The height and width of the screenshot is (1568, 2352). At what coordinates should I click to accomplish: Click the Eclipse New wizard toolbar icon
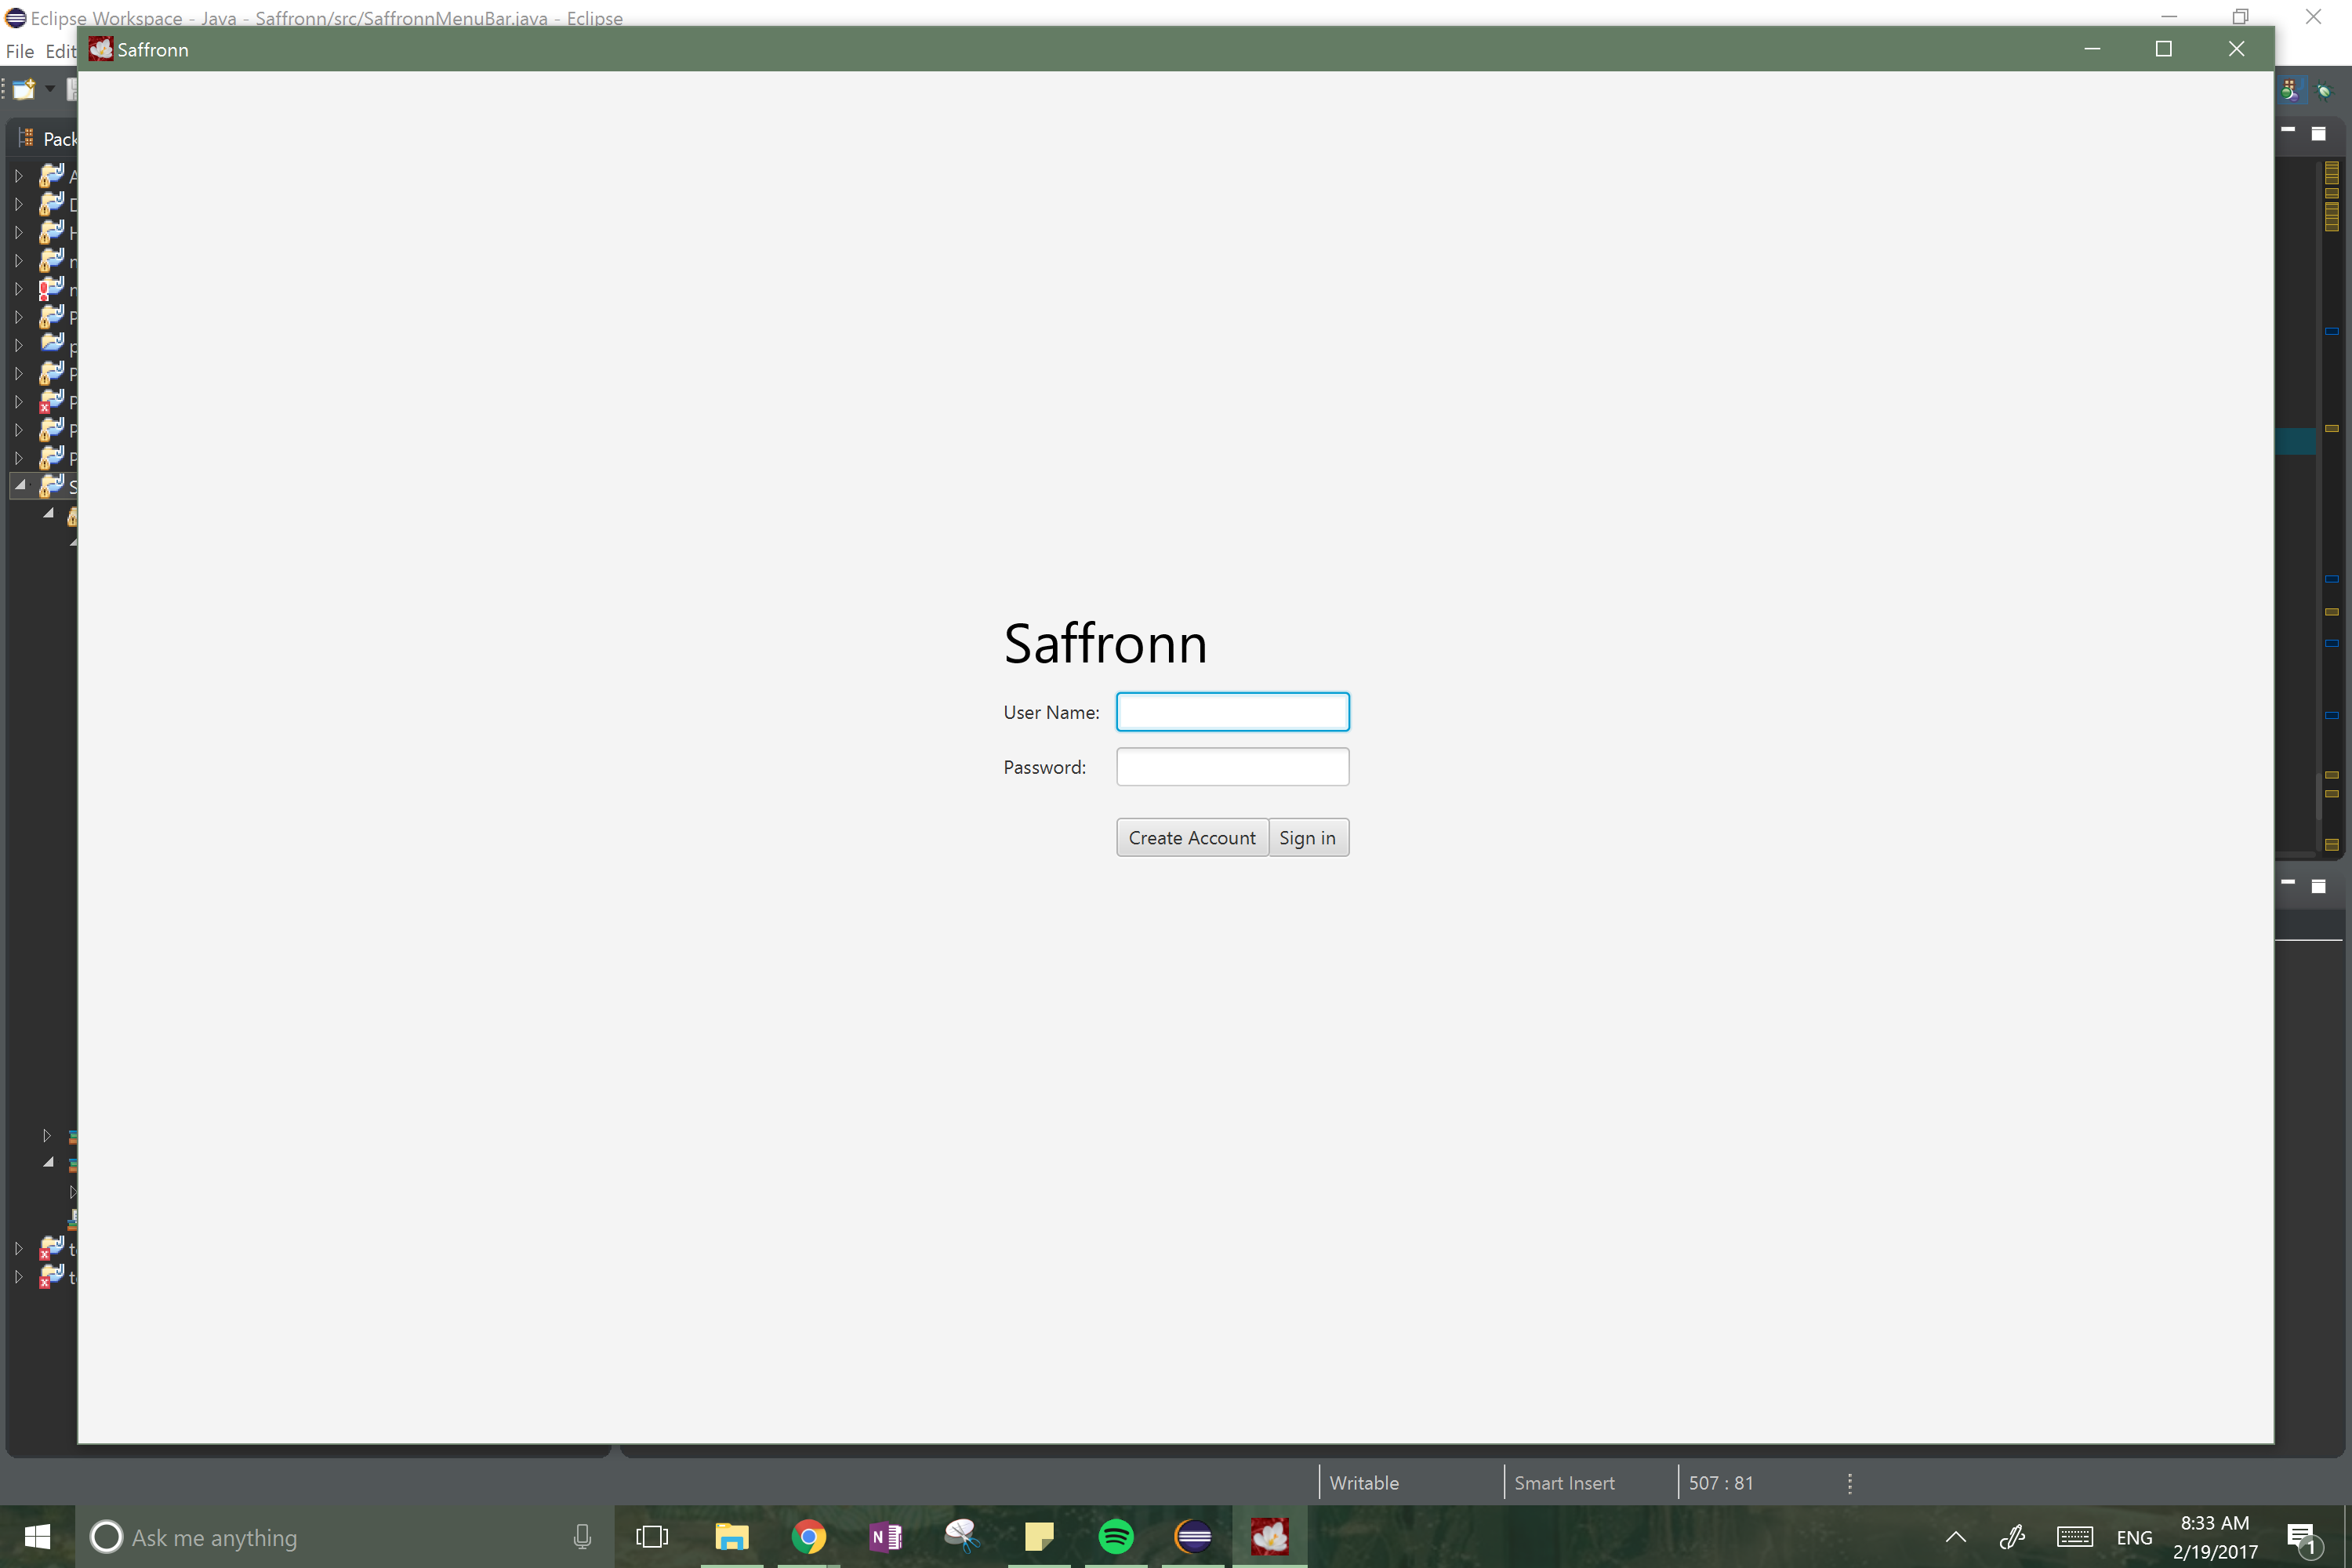click(24, 90)
